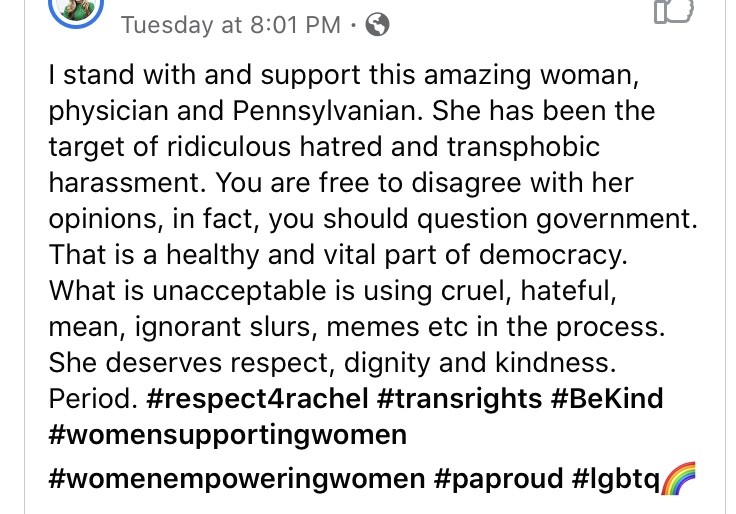736x514 pixels.
Task: Open the "Tuesday at 8:01 PM" timestamp
Action: pyautogui.click(x=231, y=26)
